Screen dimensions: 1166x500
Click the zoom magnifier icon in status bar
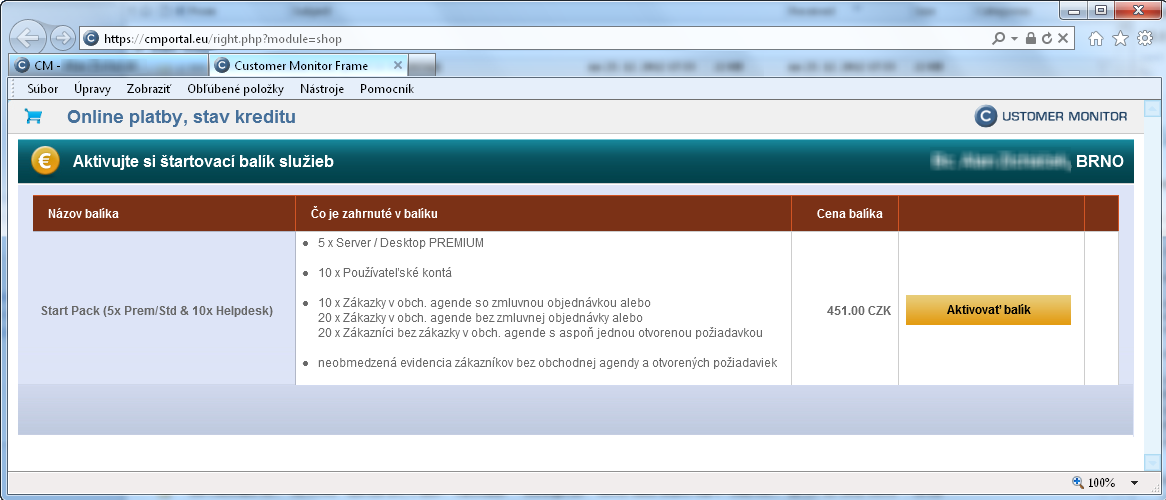[1078, 482]
